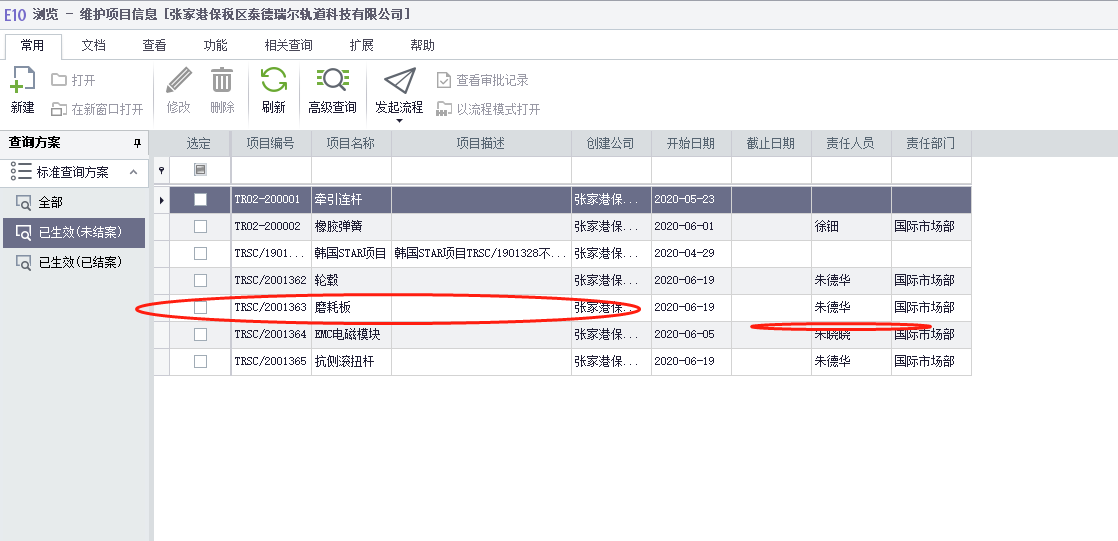Select the 橡胶弹簧 project name cell

coord(352,227)
